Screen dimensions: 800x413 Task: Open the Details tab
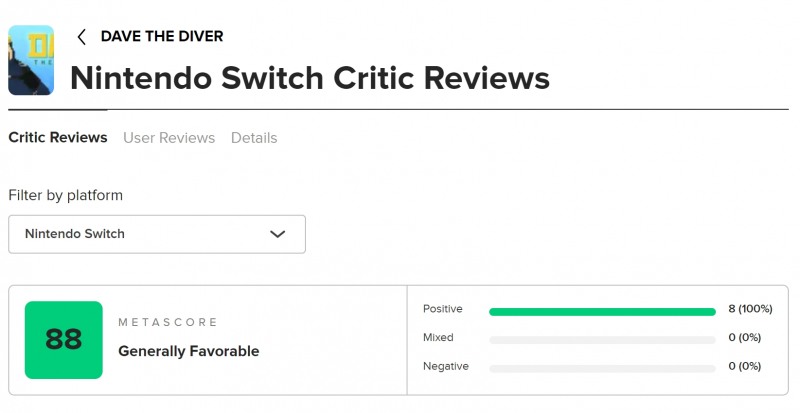coord(254,138)
